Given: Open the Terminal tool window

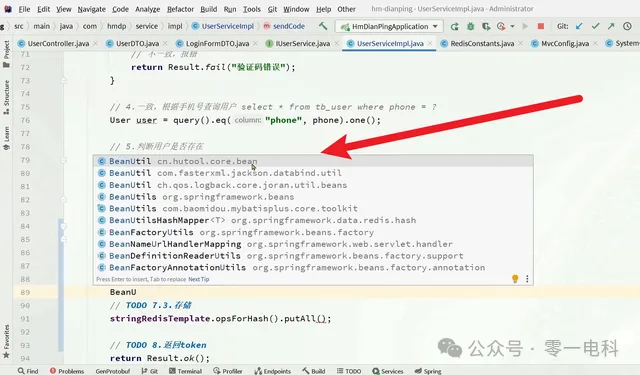Looking at the screenshot, I should [x=185, y=371].
